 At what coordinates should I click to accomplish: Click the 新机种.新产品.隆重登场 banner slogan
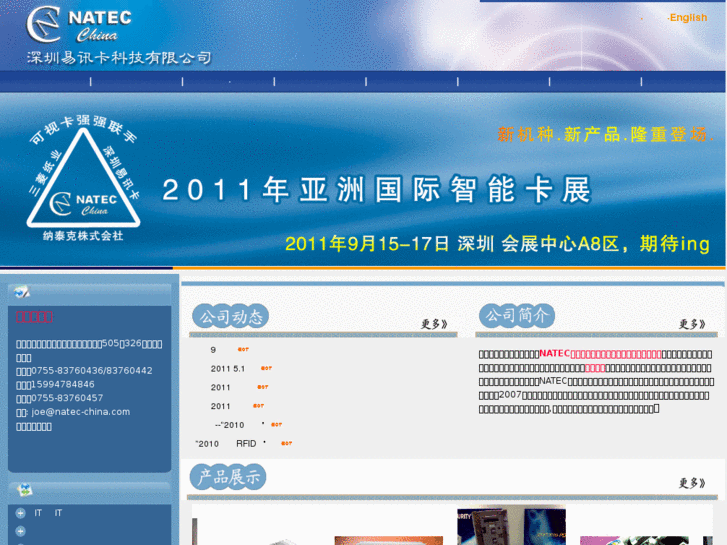pyautogui.click(x=606, y=135)
